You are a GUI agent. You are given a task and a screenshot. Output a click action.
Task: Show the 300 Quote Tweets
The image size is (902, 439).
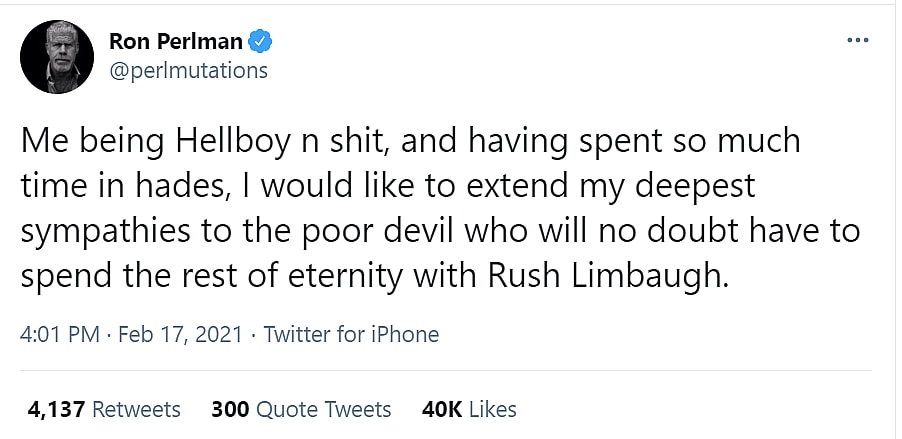301,409
